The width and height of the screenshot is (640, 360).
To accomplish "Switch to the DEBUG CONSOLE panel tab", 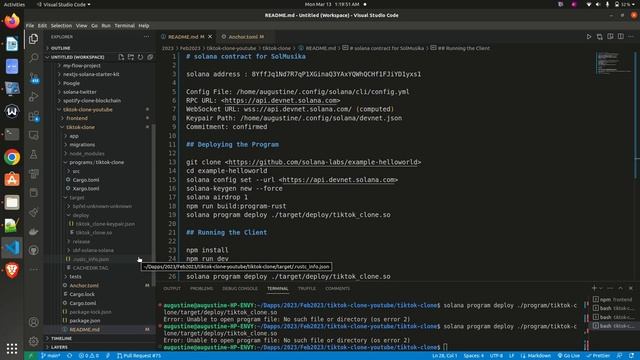I will (240, 289).
